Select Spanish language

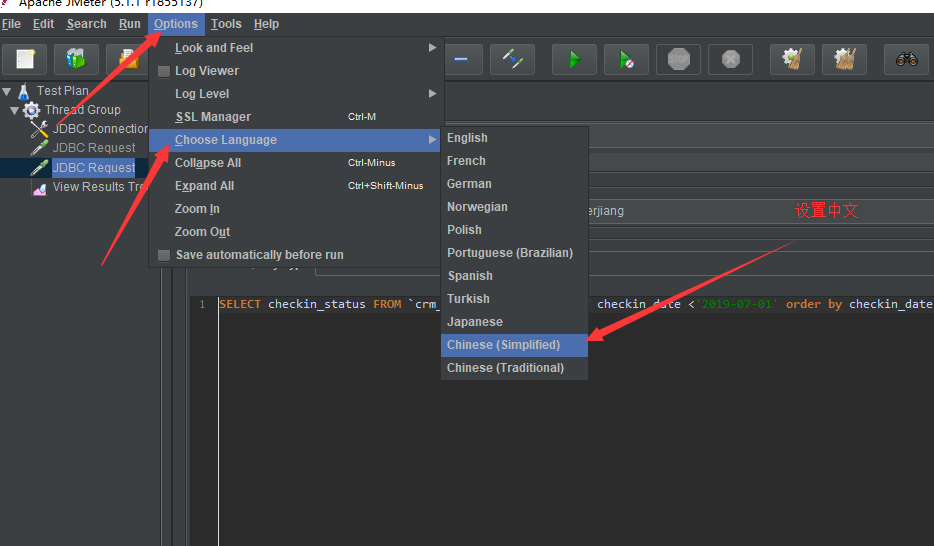tap(514, 276)
